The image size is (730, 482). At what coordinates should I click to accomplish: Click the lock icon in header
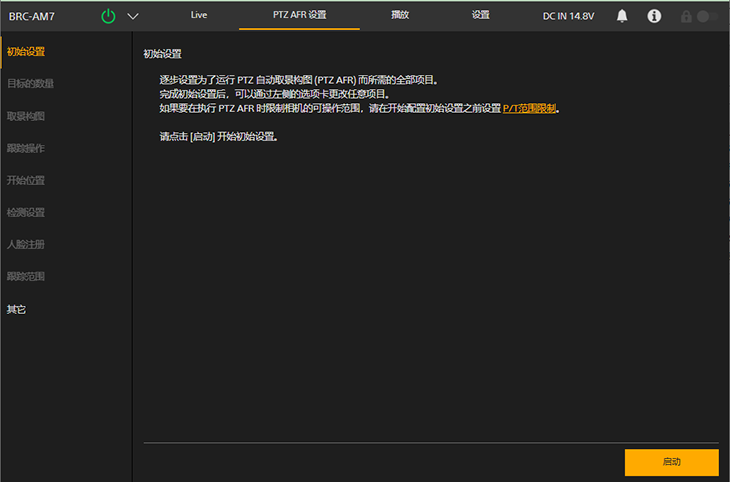click(x=686, y=17)
